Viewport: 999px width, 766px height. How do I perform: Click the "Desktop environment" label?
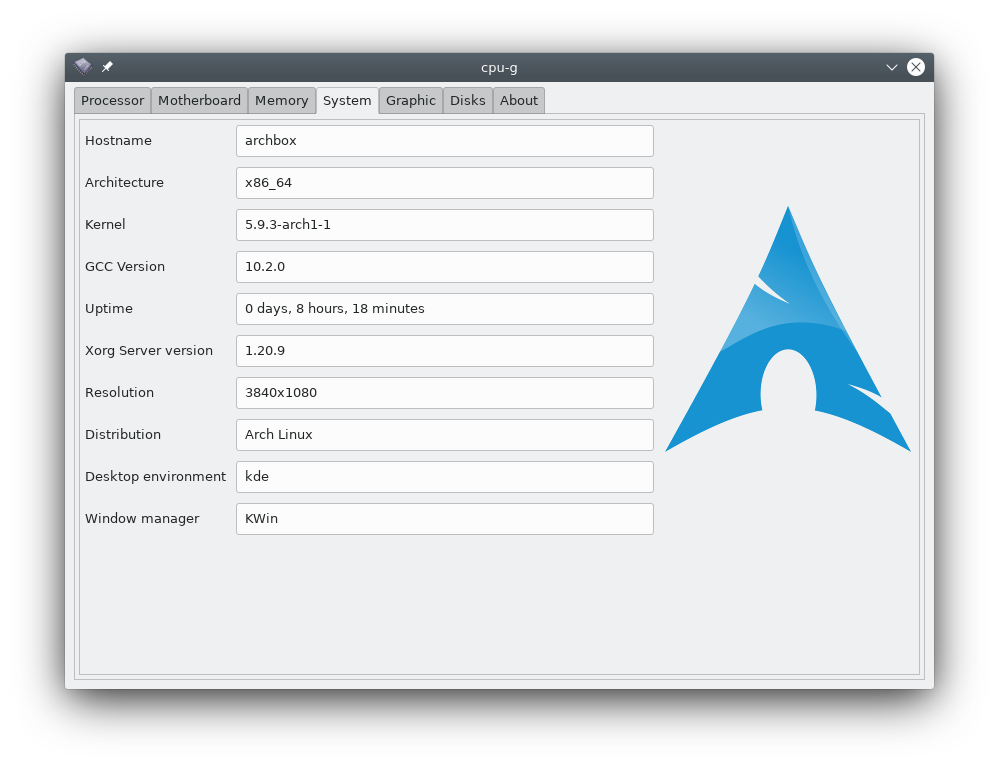pyautogui.click(x=155, y=477)
